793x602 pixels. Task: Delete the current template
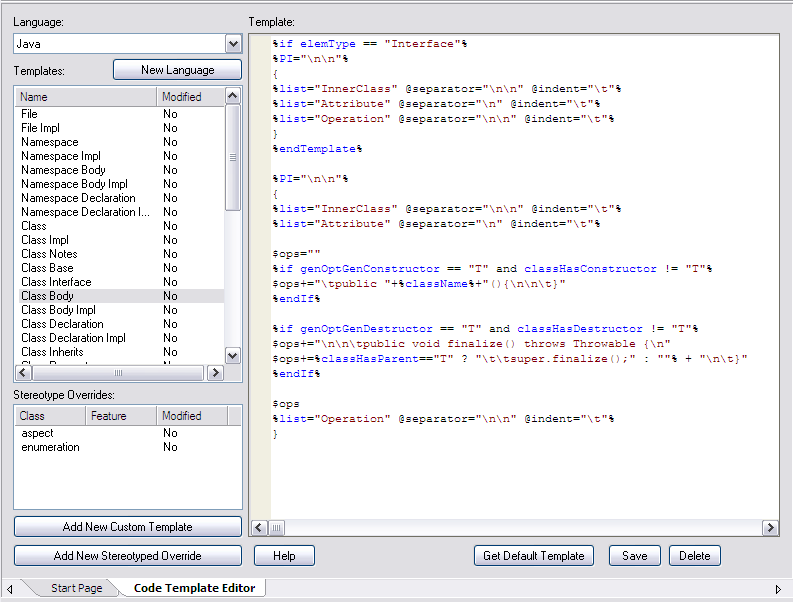click(694, 555)
